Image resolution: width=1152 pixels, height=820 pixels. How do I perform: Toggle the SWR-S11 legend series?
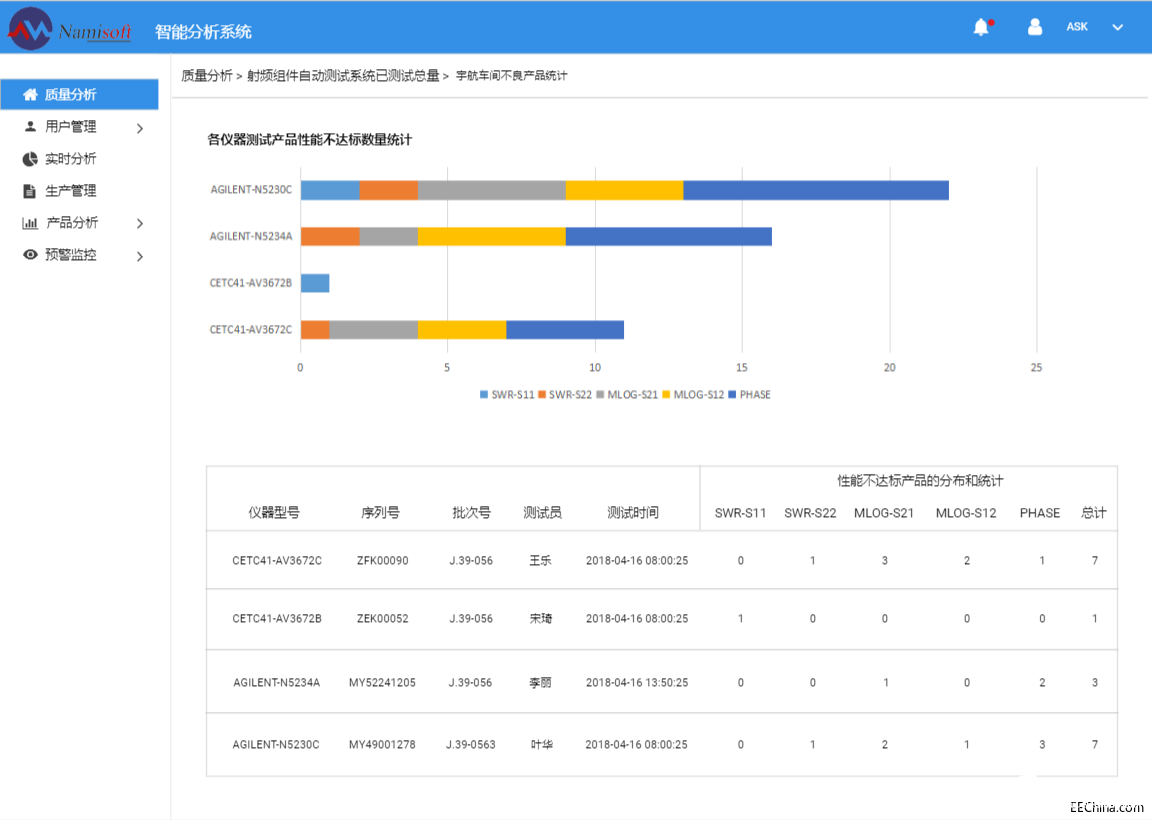(507, 395)
